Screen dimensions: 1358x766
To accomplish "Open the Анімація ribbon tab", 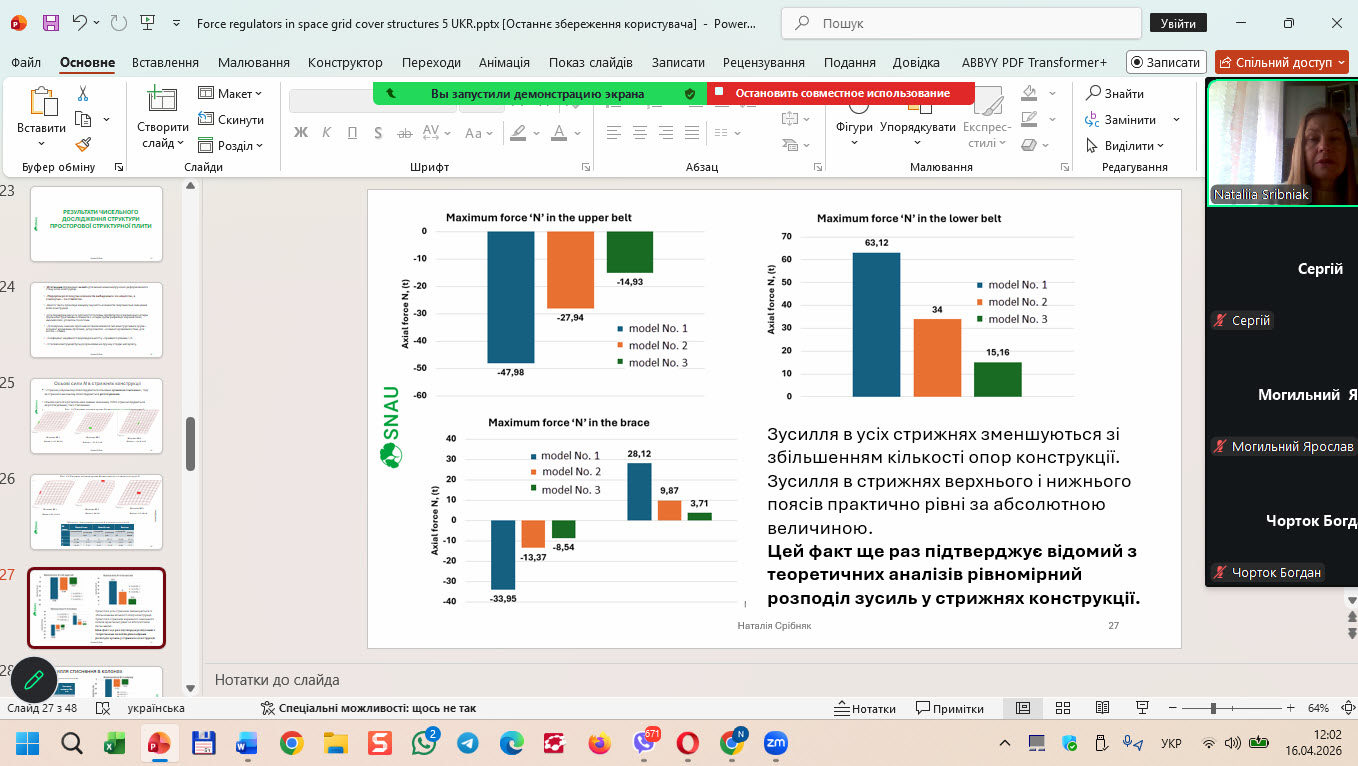I will (504, 62).
